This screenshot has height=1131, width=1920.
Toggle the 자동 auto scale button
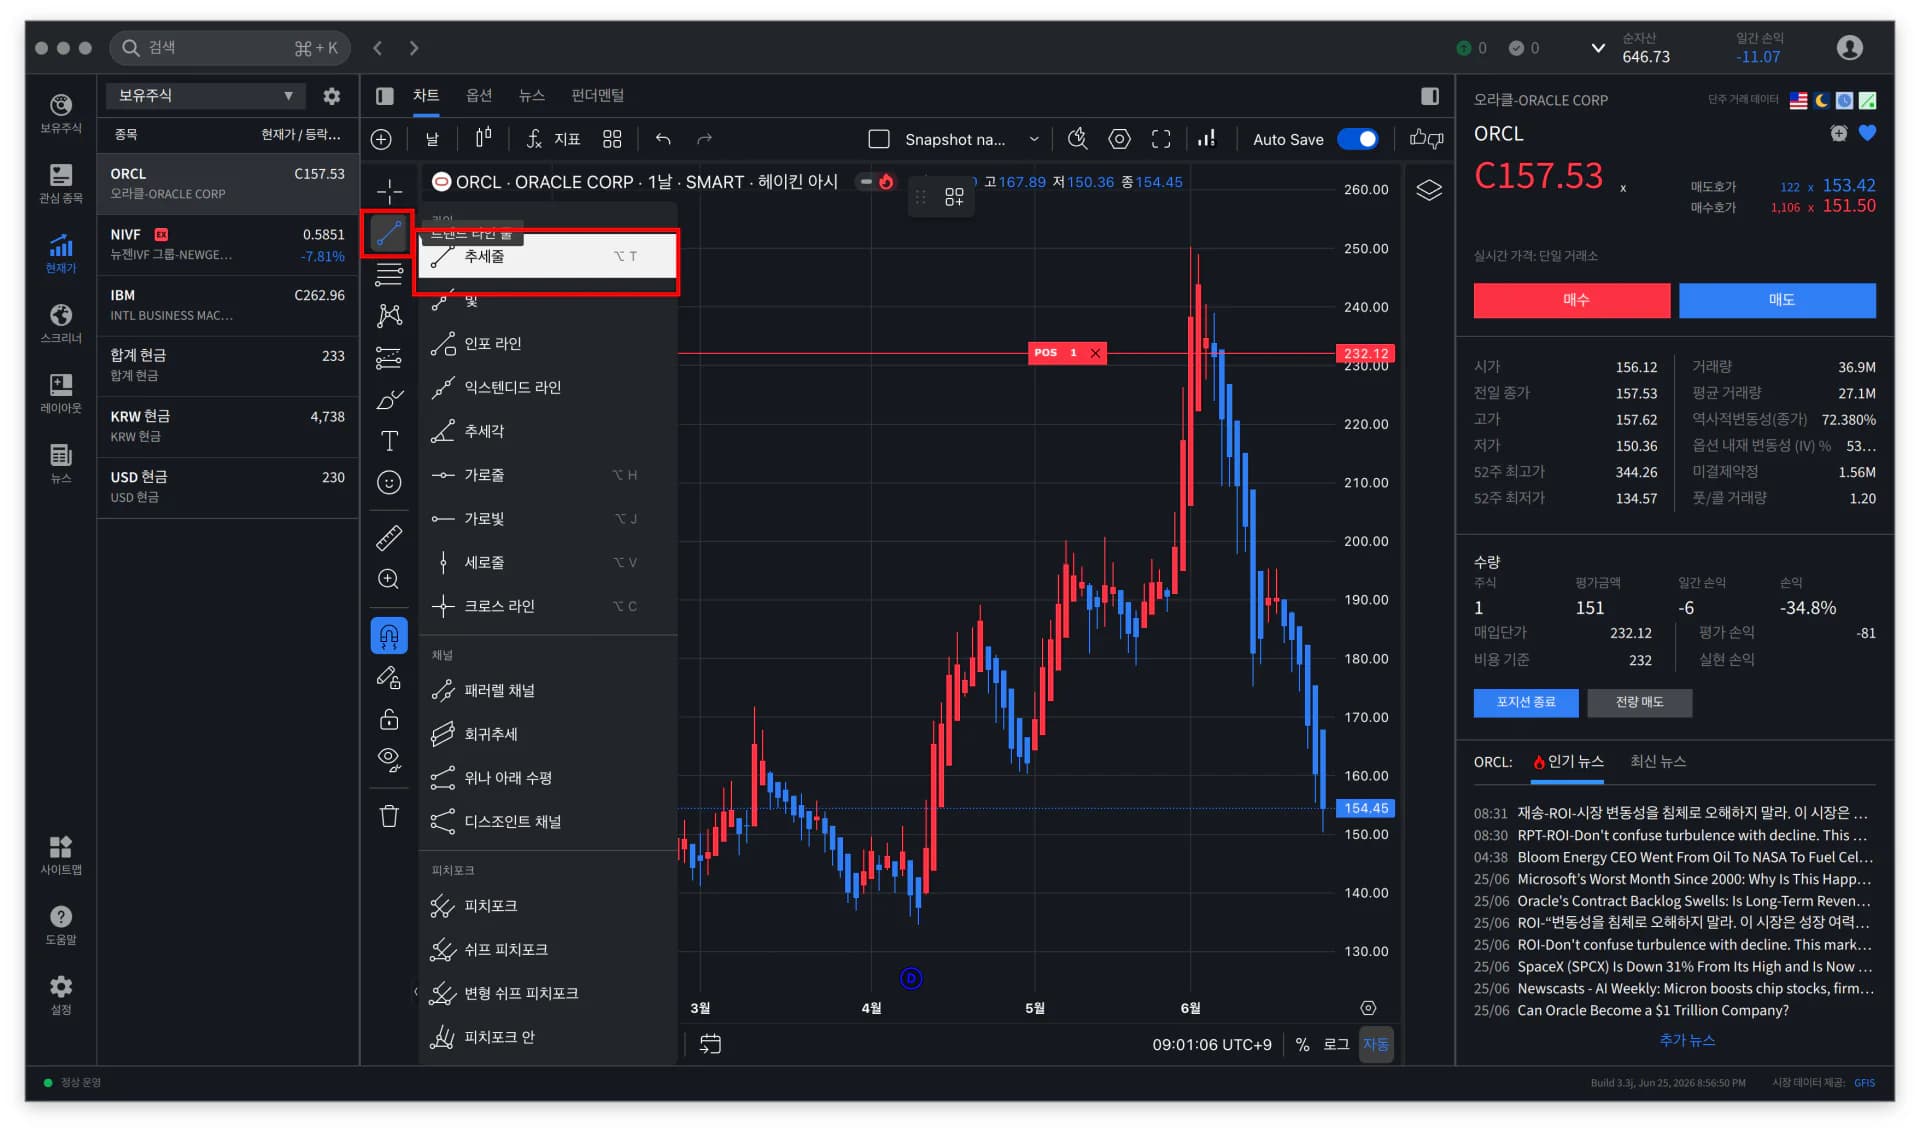pyautogui.click(x=1376, y=1044)
